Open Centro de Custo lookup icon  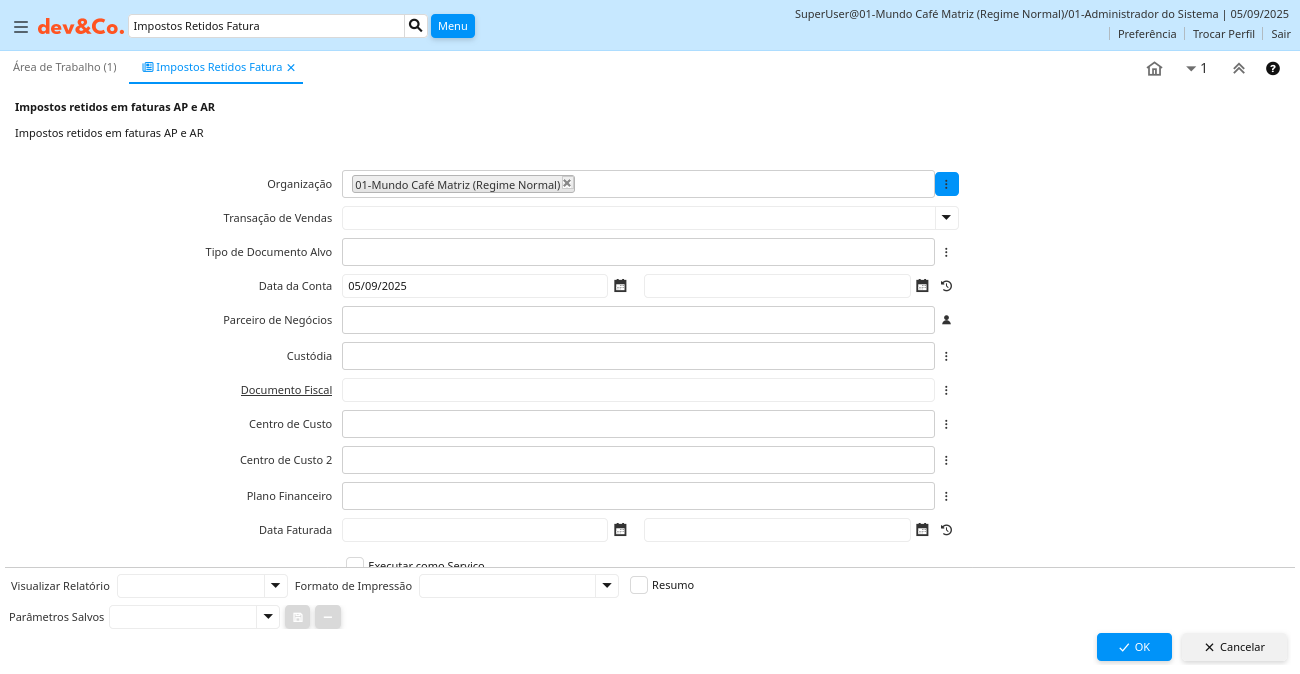click(946, 424)
